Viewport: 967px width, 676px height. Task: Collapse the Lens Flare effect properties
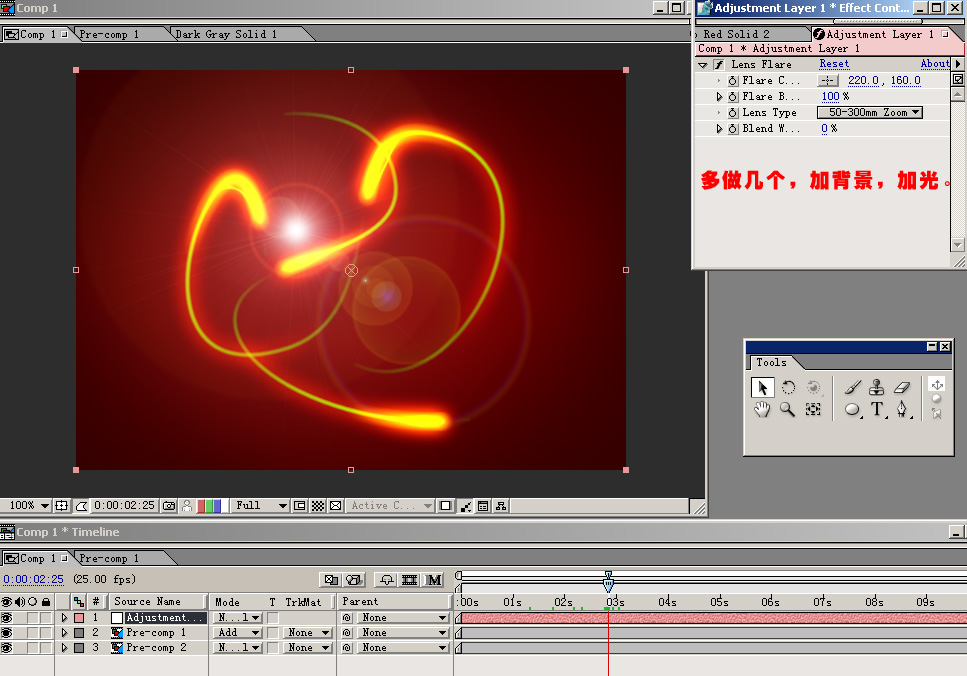[x=702, y=65]
